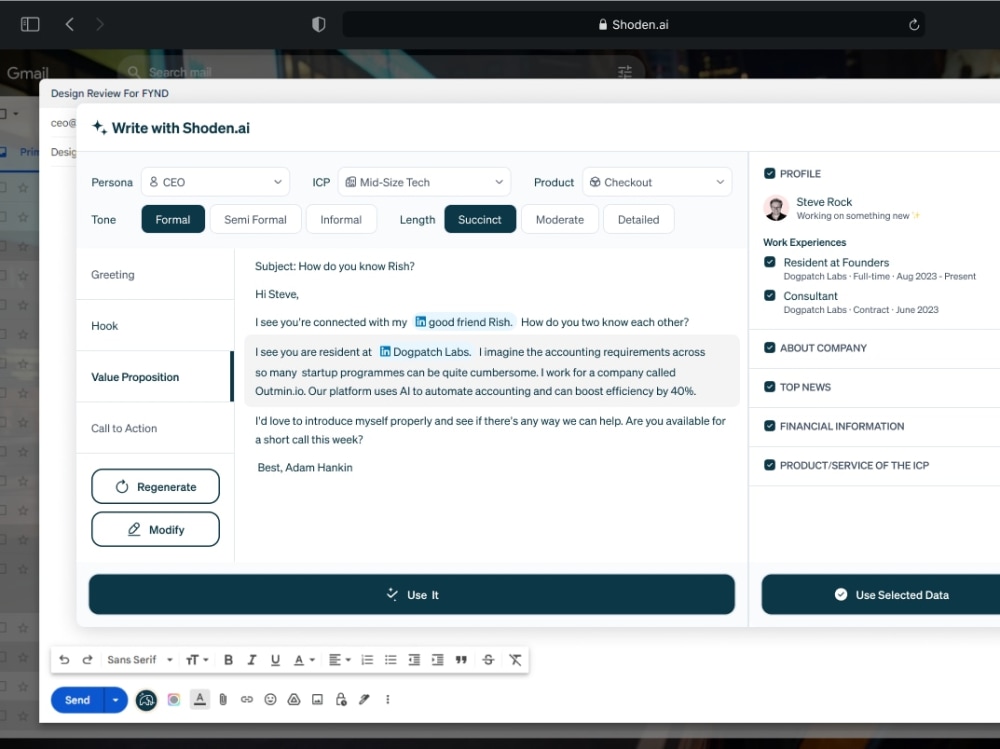Apply strikethrough formatting
Screen dimensions: 1000x749
pos(489,660)
